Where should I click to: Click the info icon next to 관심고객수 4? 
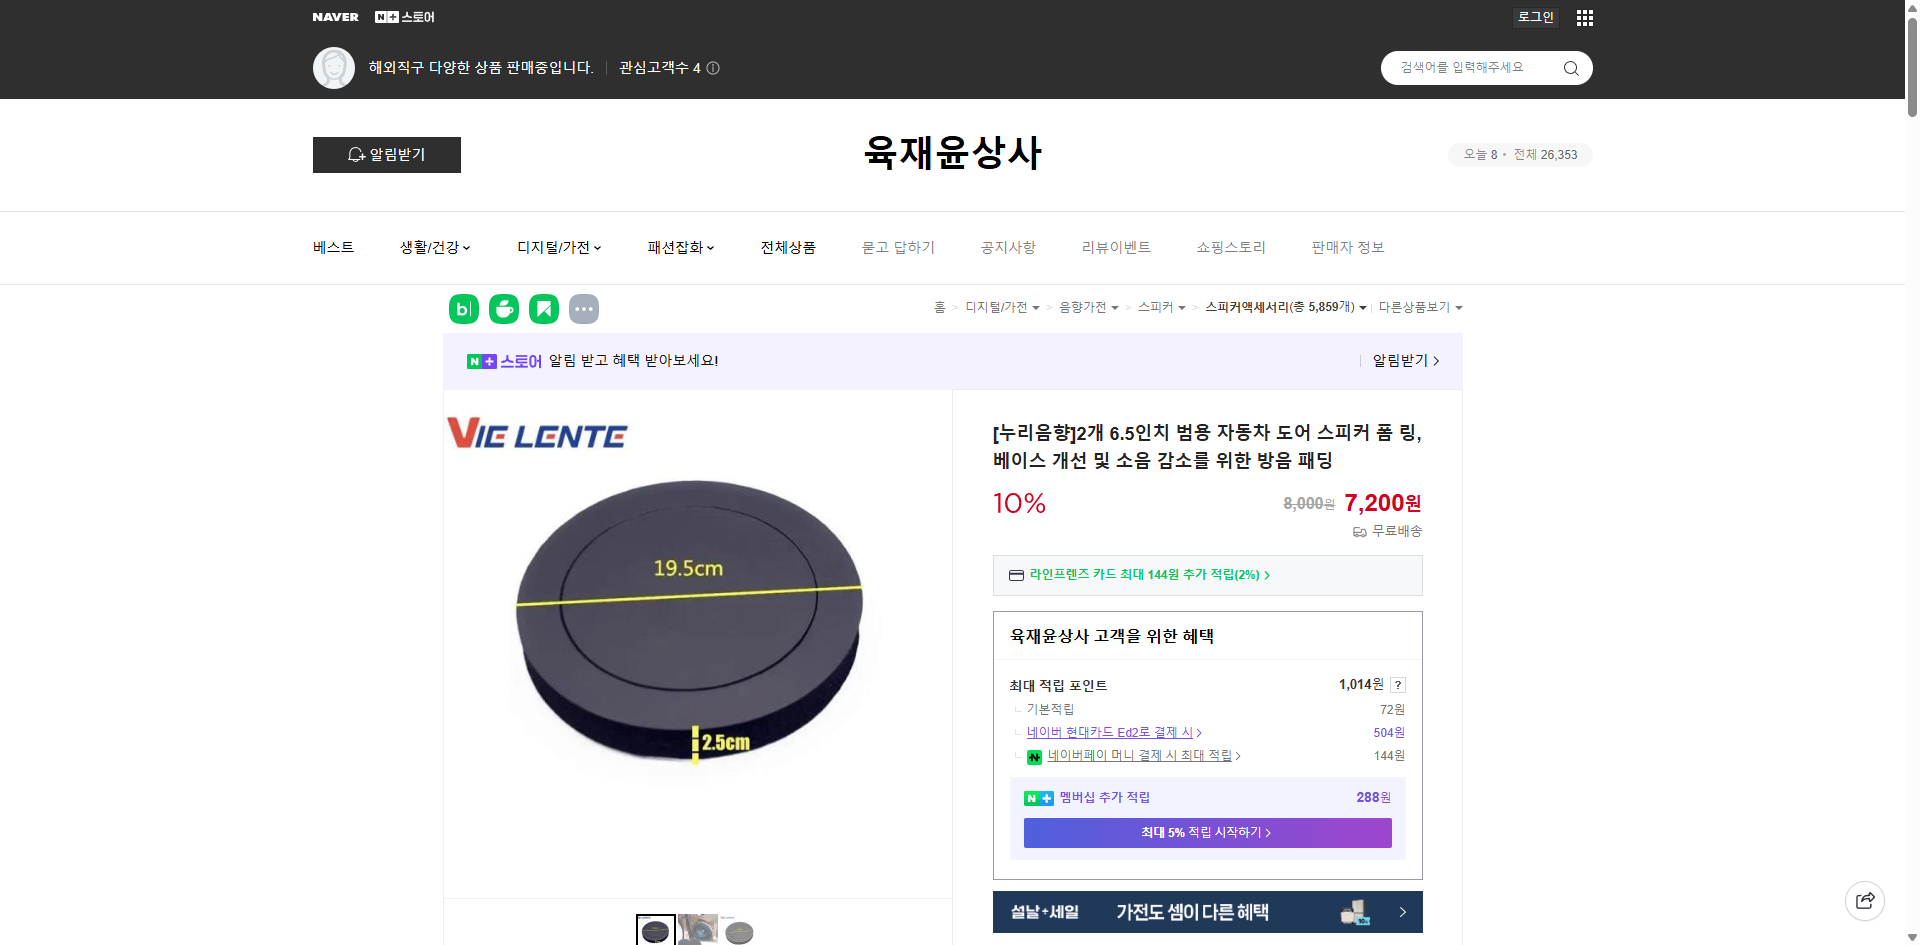711,68
